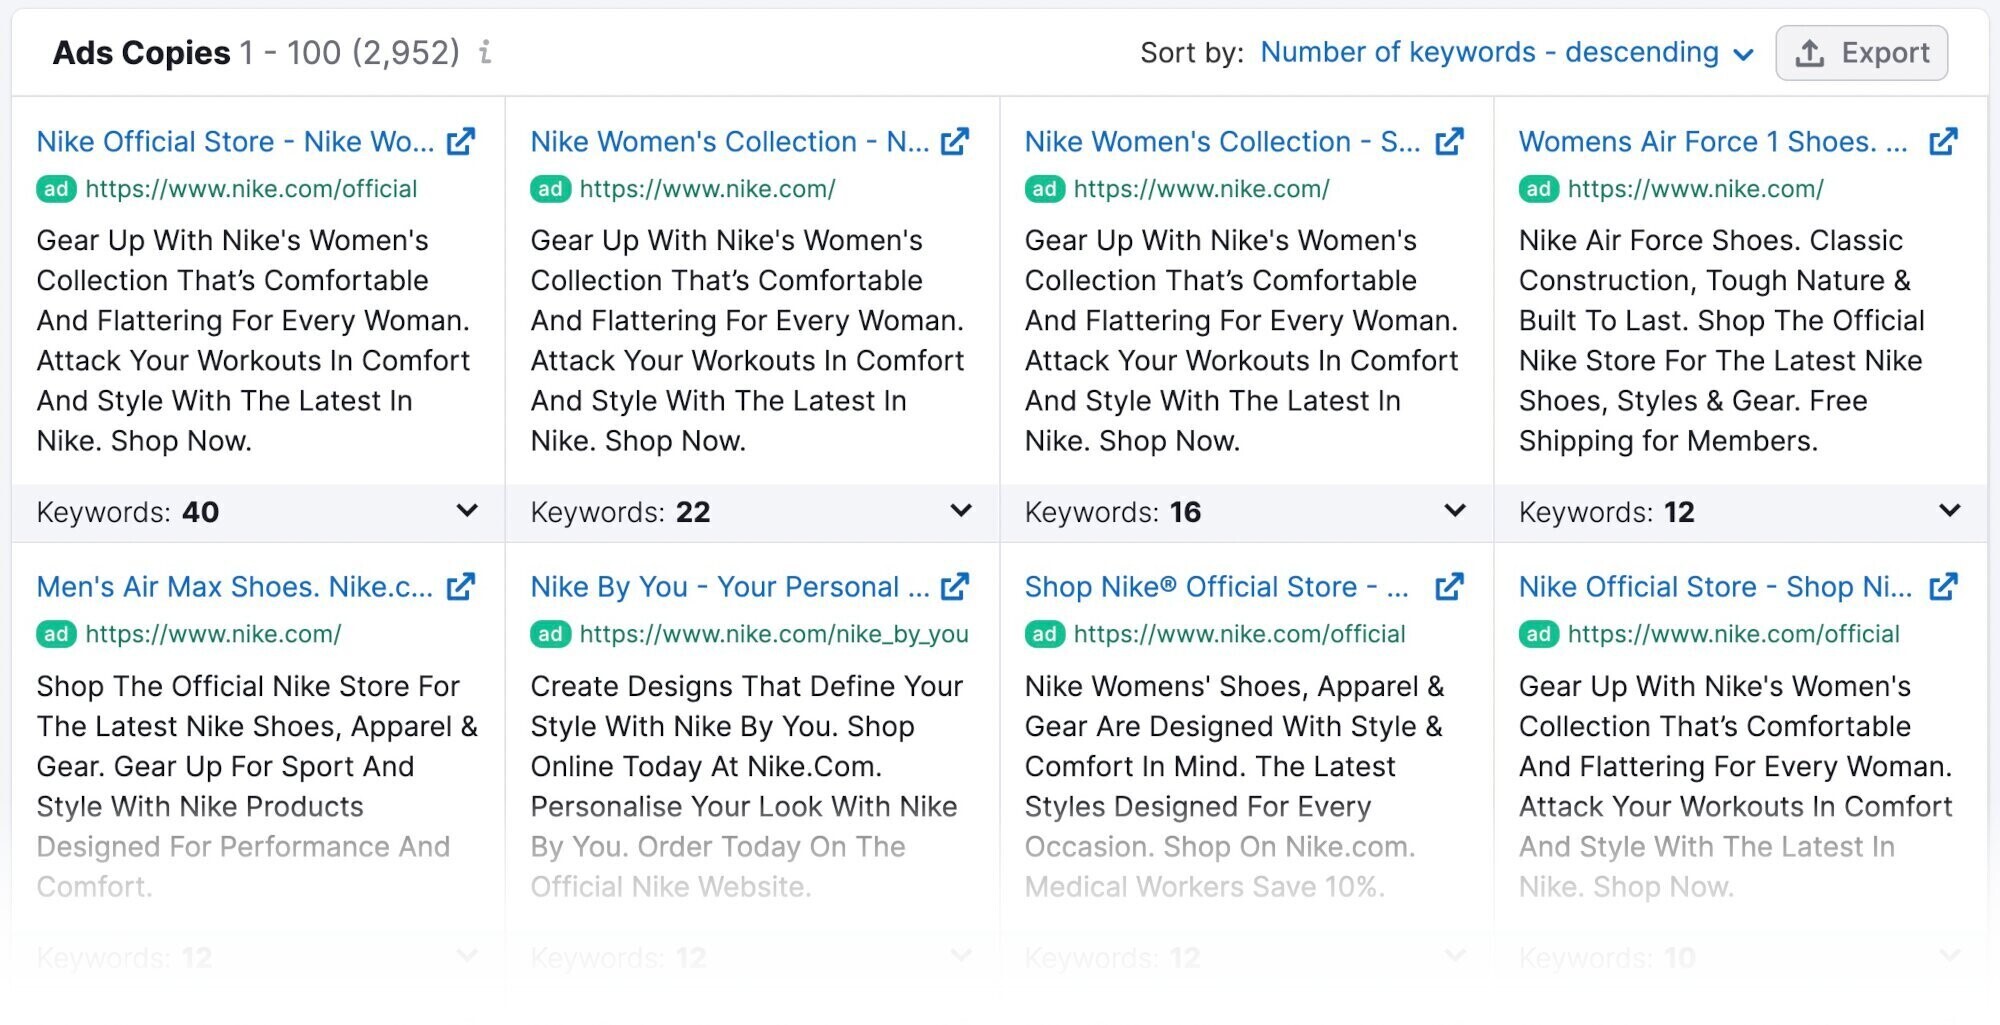Open the Sort by dropdown

coord(1507,52)
